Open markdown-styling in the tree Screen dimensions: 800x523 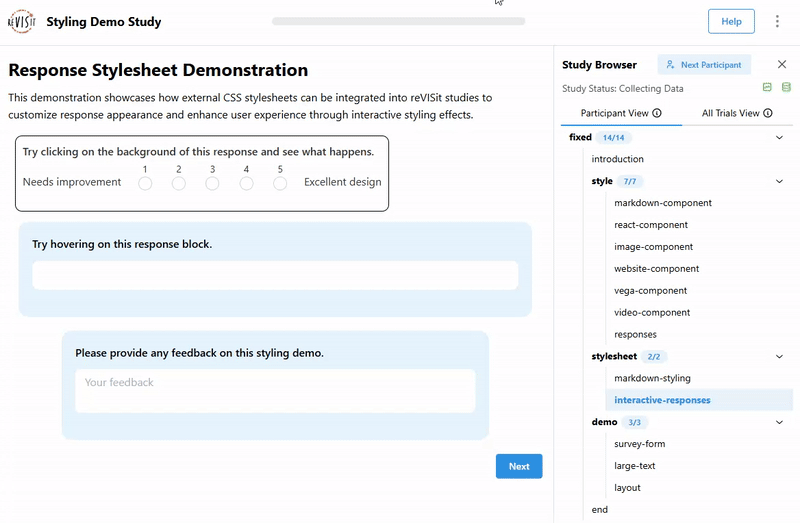pyautogui.click(x=652, y=379)
